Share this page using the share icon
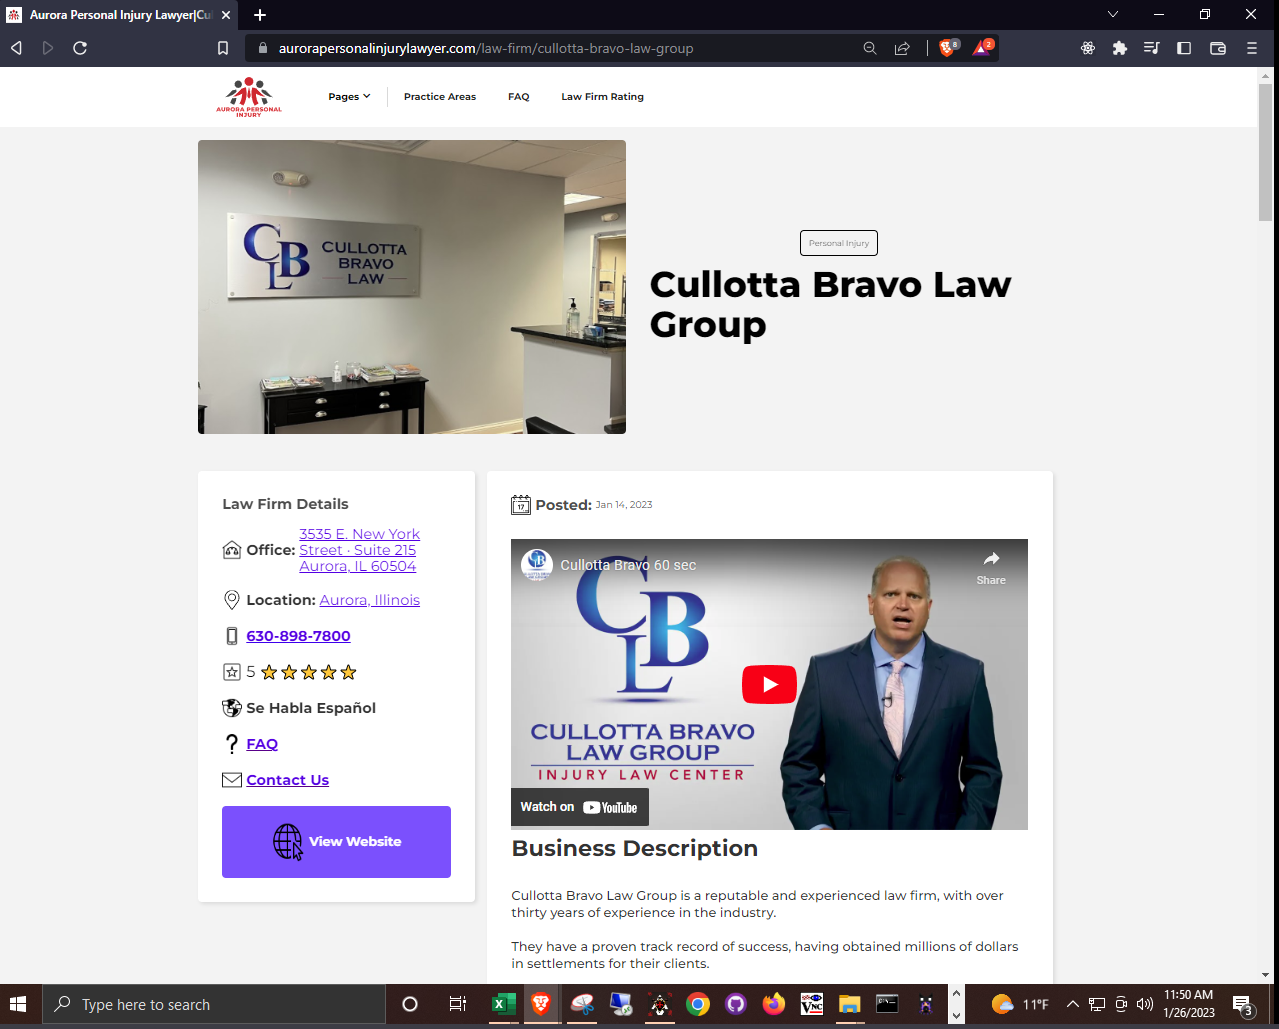The image size is (1279, 1029). click(x=902, y=48)
